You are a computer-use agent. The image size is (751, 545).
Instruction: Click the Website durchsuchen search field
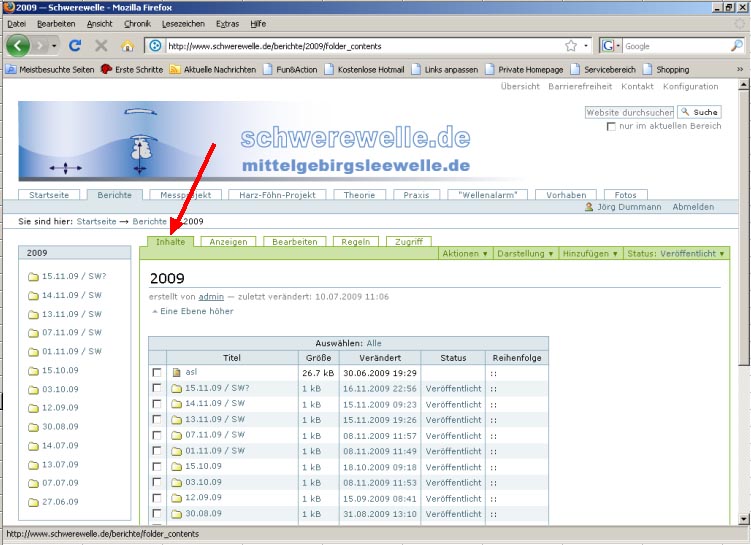(629, 112)
